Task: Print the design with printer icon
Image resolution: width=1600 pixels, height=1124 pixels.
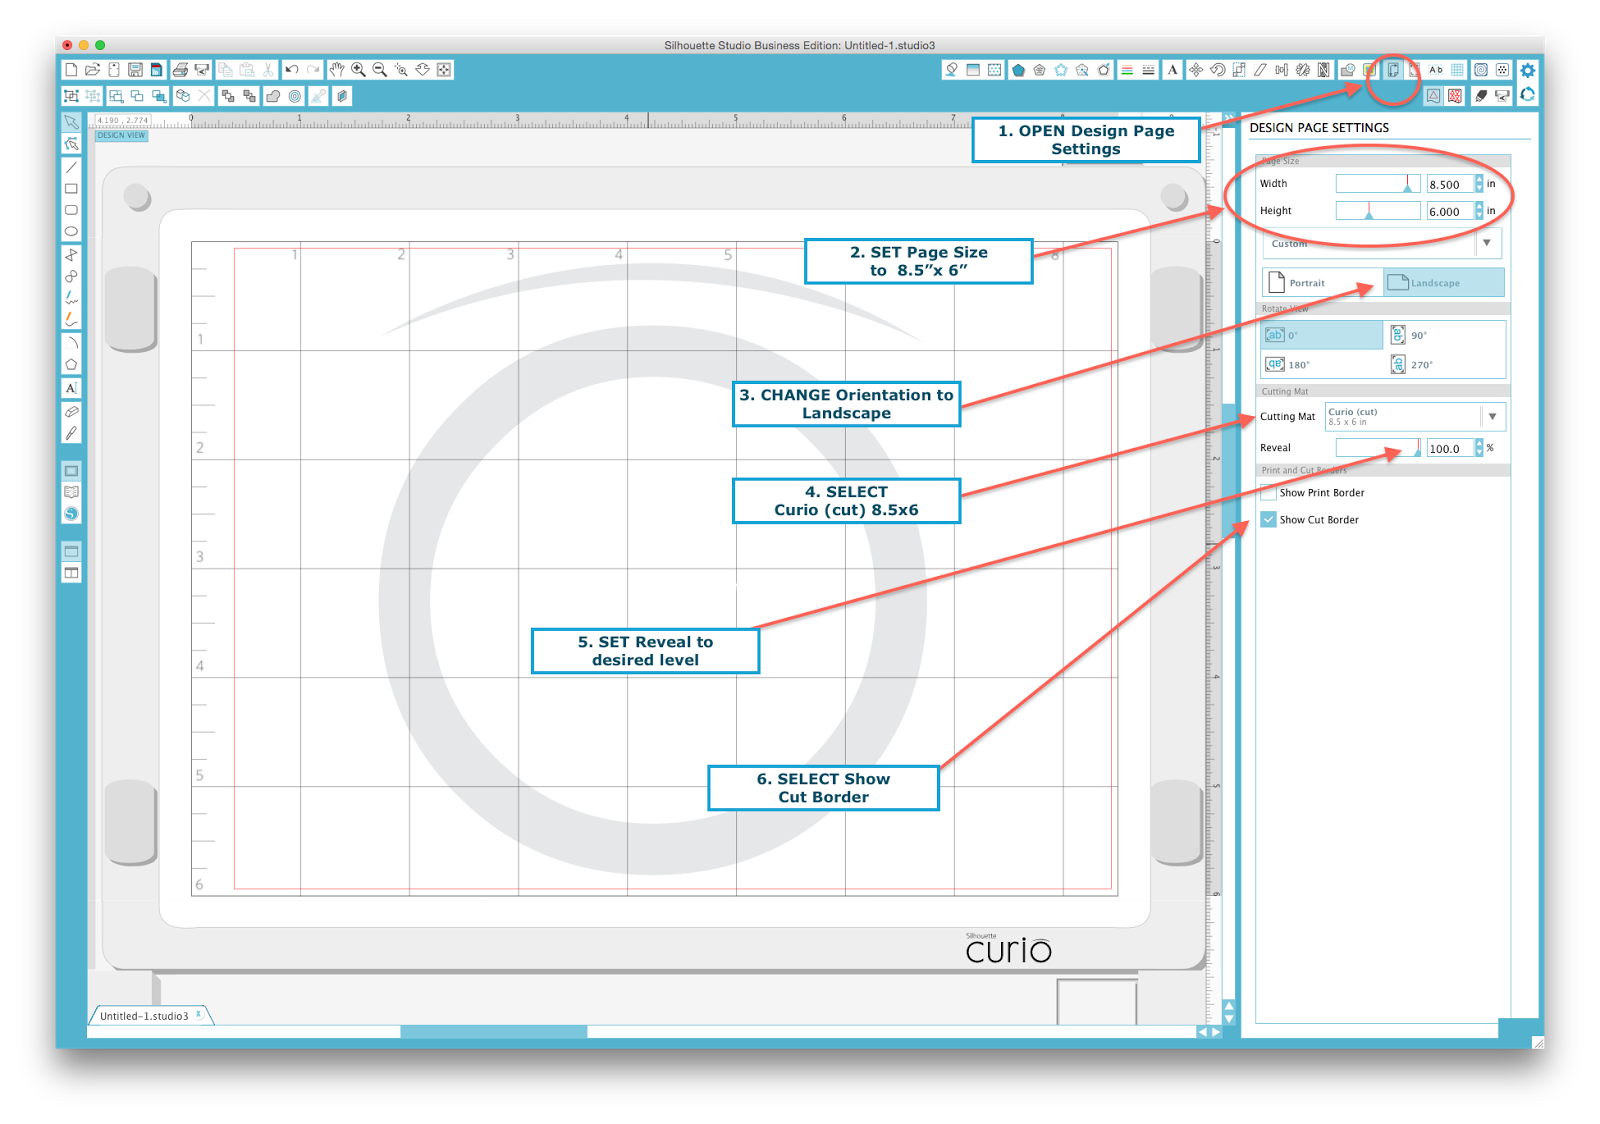Action: pos(180,70)
